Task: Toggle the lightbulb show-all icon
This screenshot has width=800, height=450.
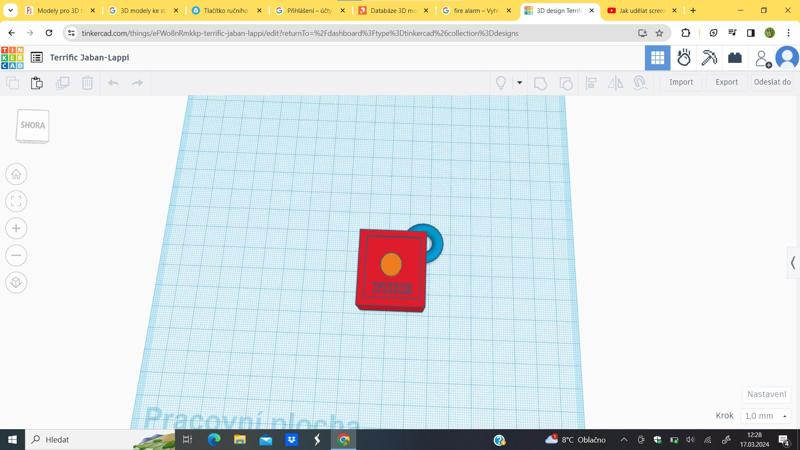Action: pyautogui.click(x=501, y=83)
